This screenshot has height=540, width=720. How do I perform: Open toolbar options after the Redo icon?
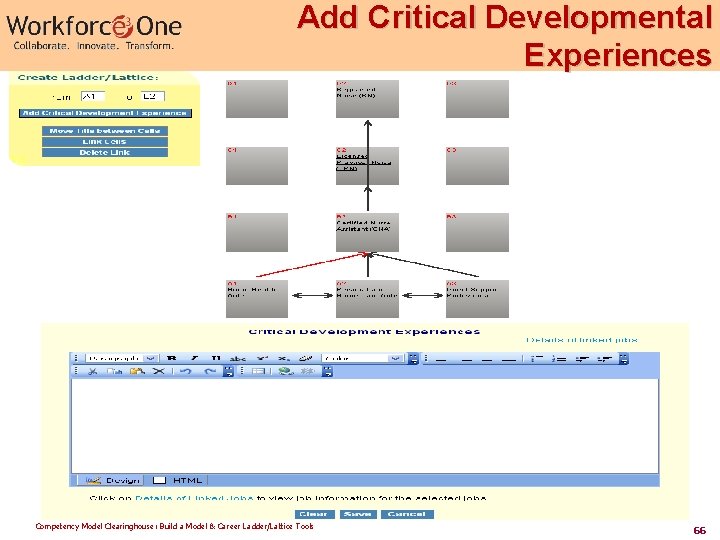[x=228, y=371]
